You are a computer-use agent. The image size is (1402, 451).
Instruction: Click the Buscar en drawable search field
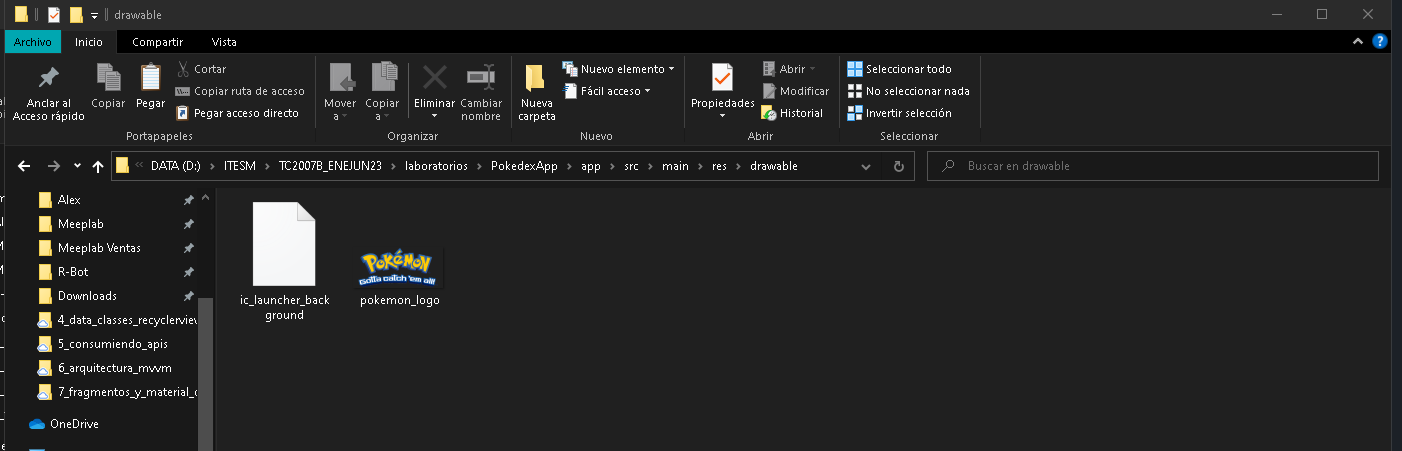click(x=1160, y=166)
